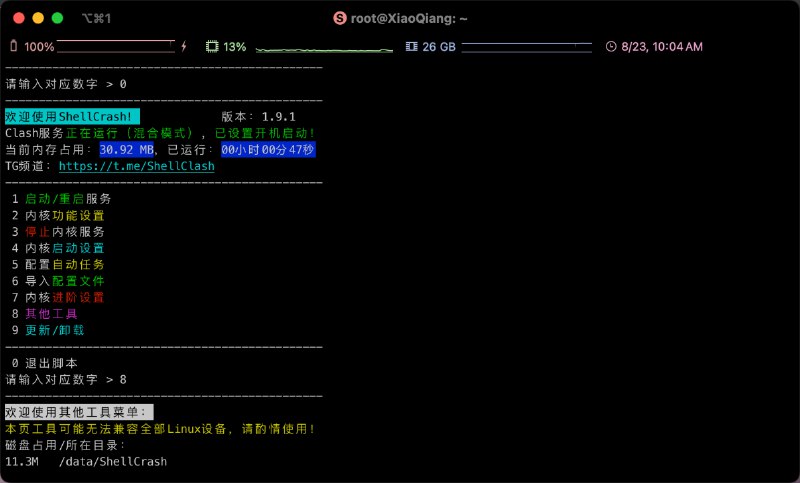The height and width of the screenshot is (483, 800).
Task: Click the battery icon in status bar
Action: coord(14,46)
